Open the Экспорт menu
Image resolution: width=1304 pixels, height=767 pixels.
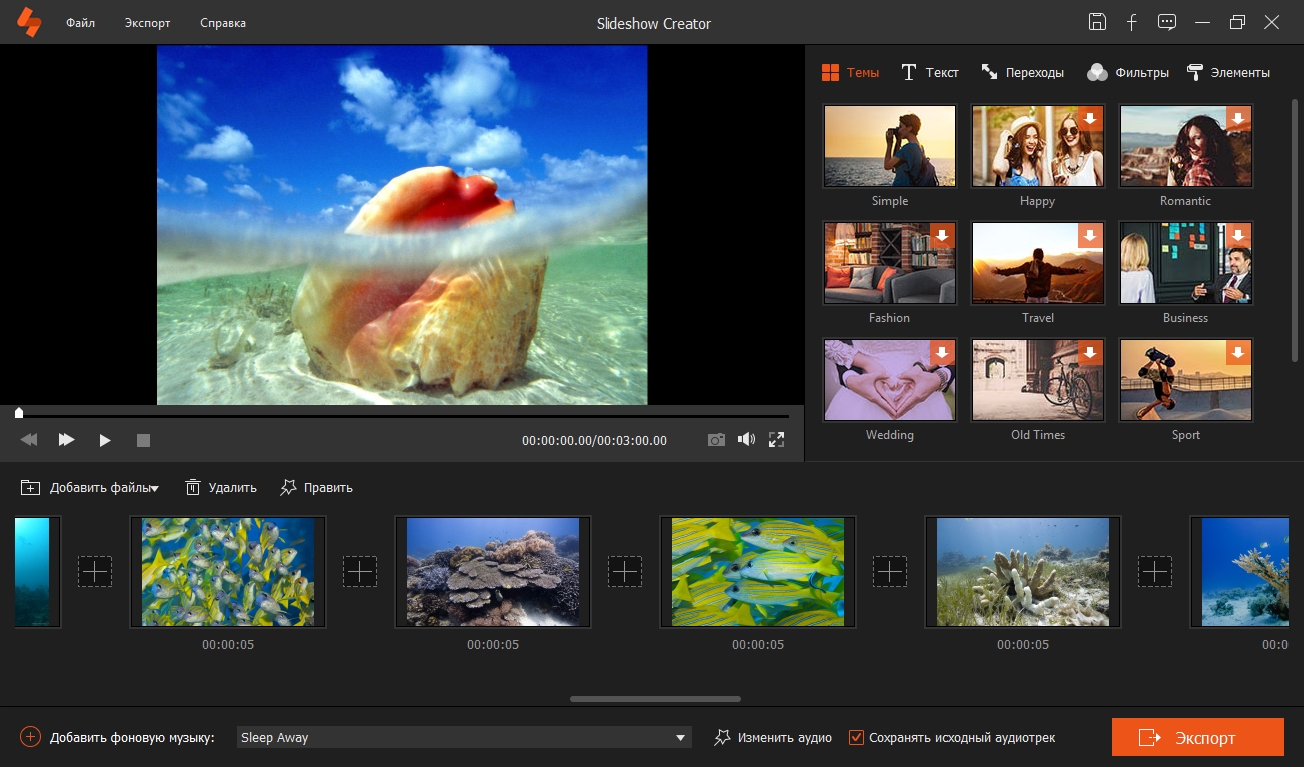click(147, 23)
